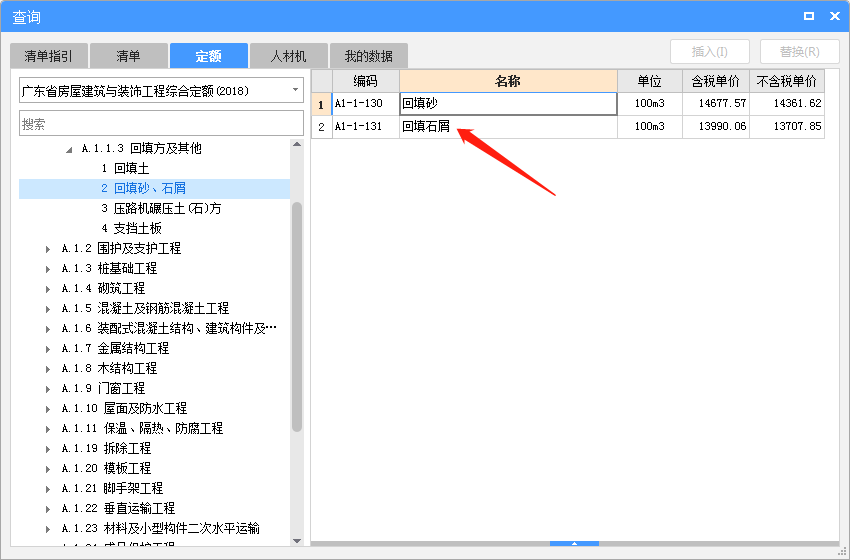Open the 我的数据 tab
850x560 pixels.
click(369, 56)
